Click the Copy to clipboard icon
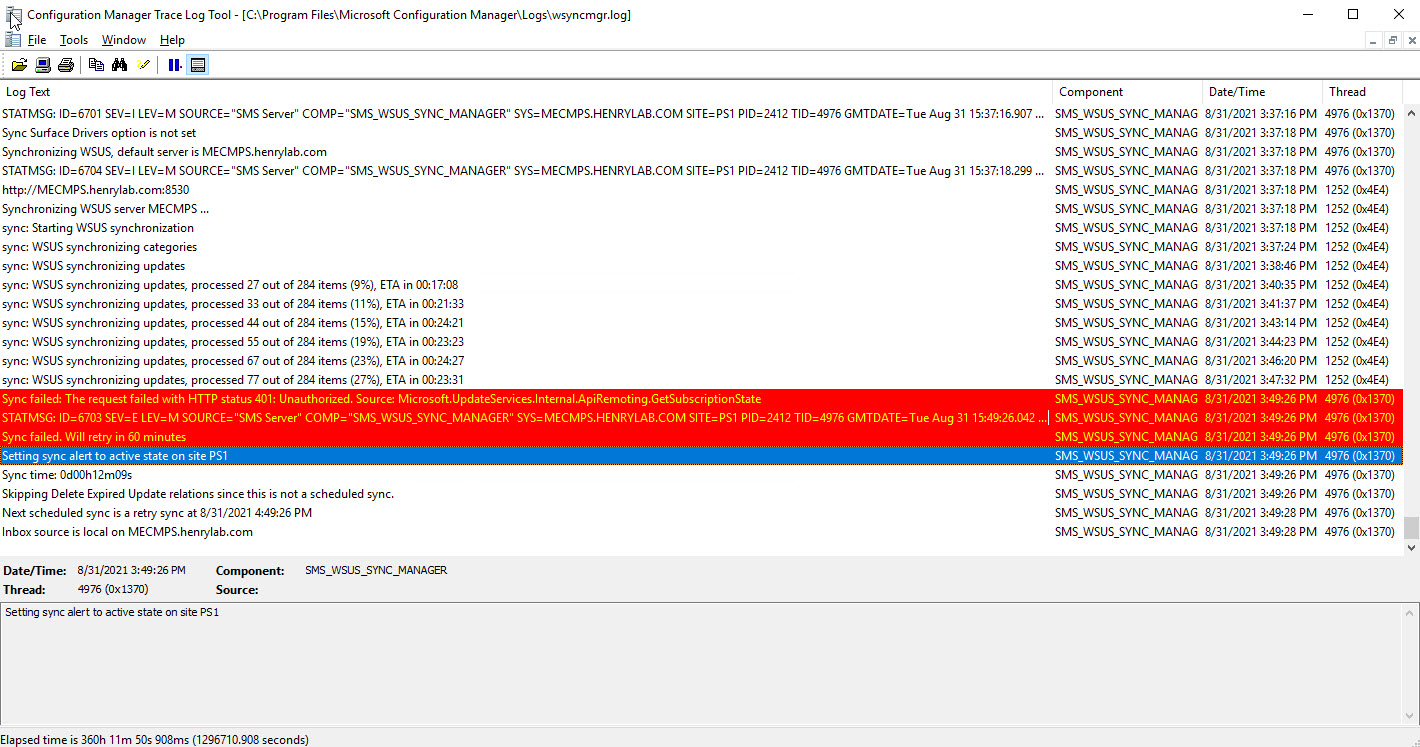Viewport: 1420px width, 747px height. 96,65
